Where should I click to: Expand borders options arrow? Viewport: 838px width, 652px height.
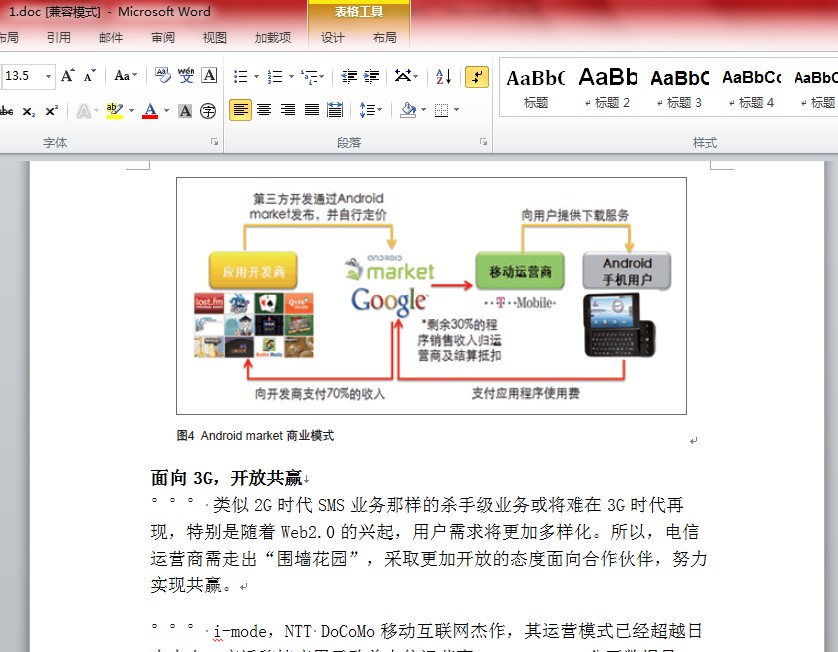456,110
